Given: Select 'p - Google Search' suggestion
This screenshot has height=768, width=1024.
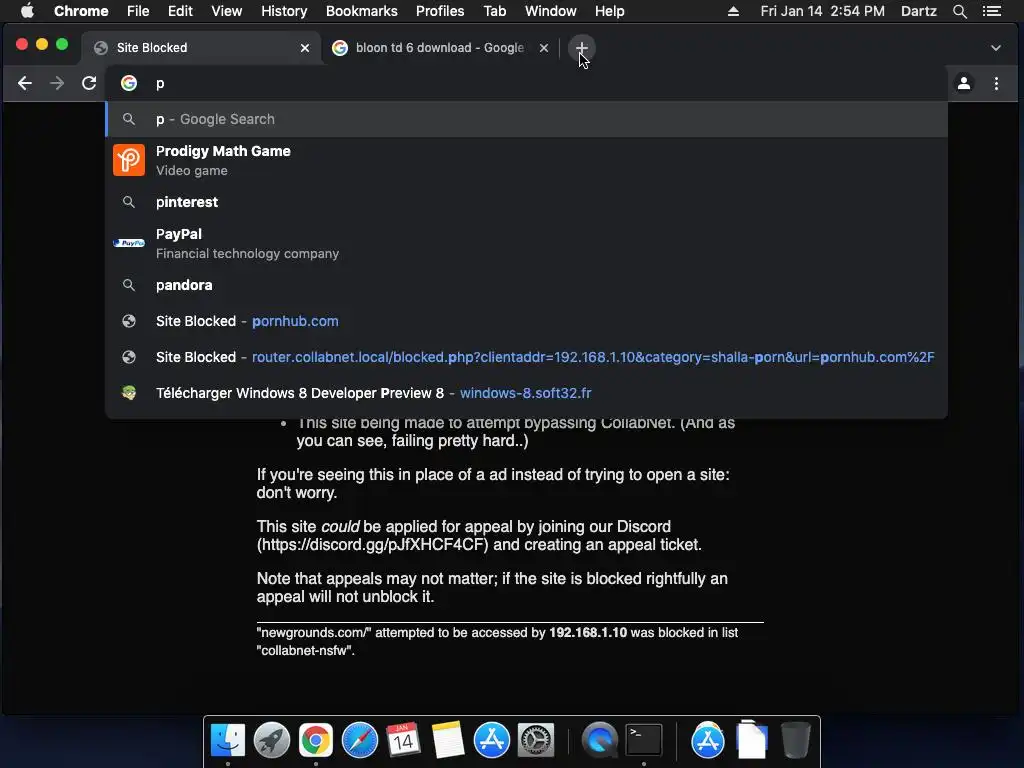Looking at the screenshot, I should pos(526,119).
